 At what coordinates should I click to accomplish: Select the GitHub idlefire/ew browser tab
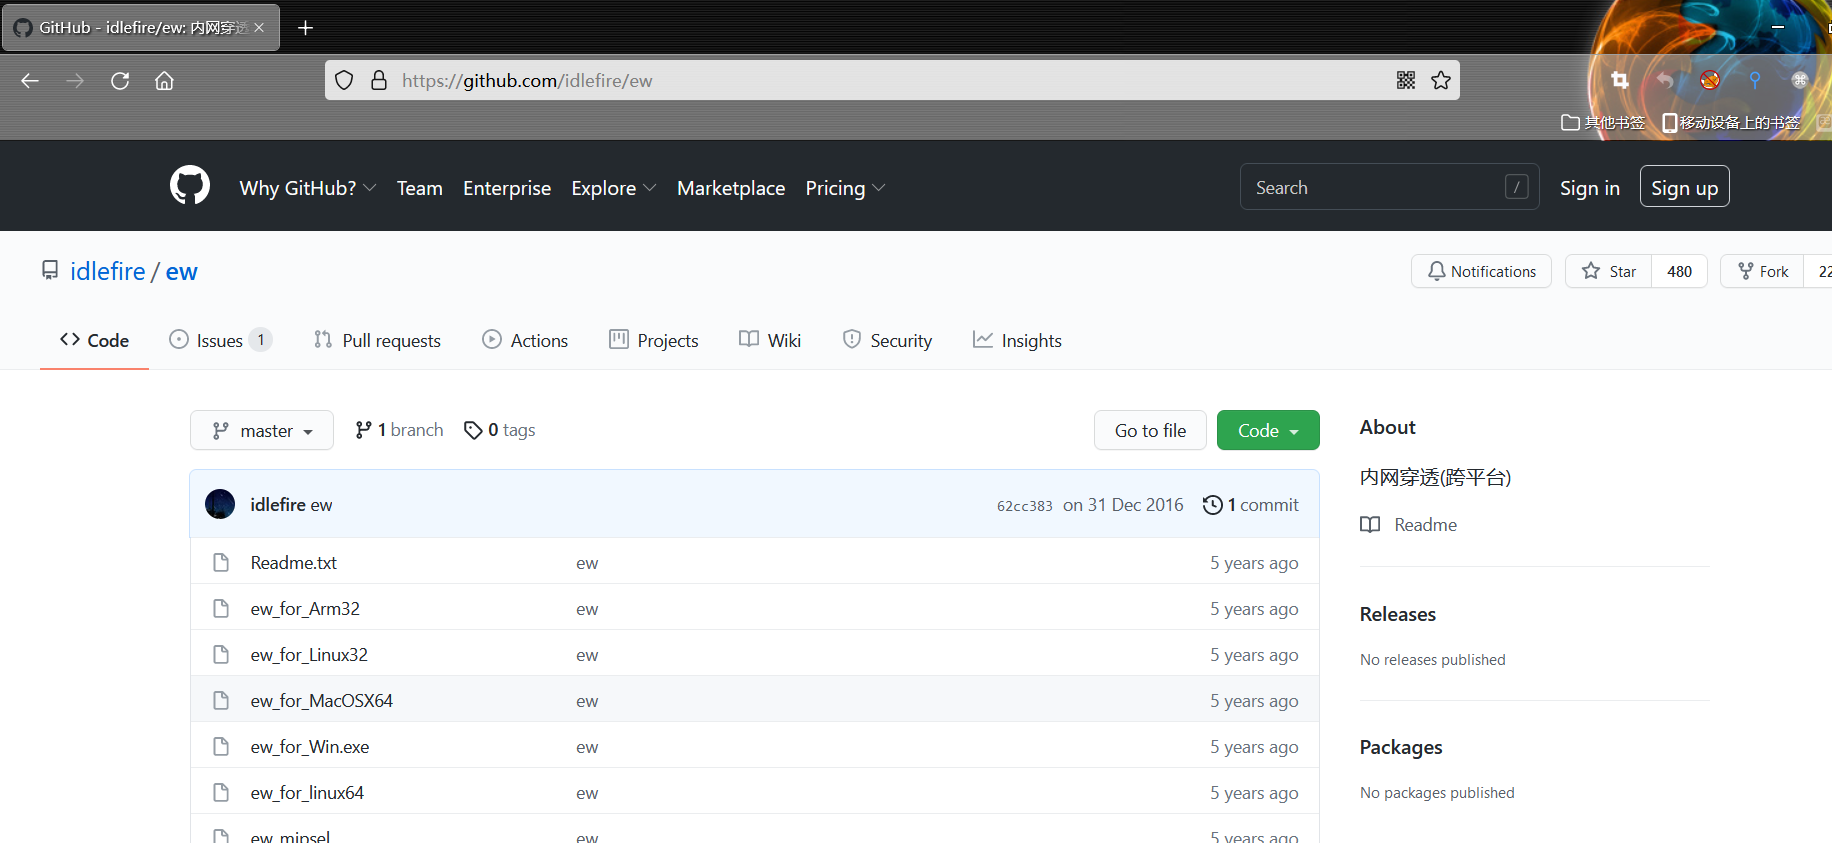pyautogui.click(x=141, y=28)
